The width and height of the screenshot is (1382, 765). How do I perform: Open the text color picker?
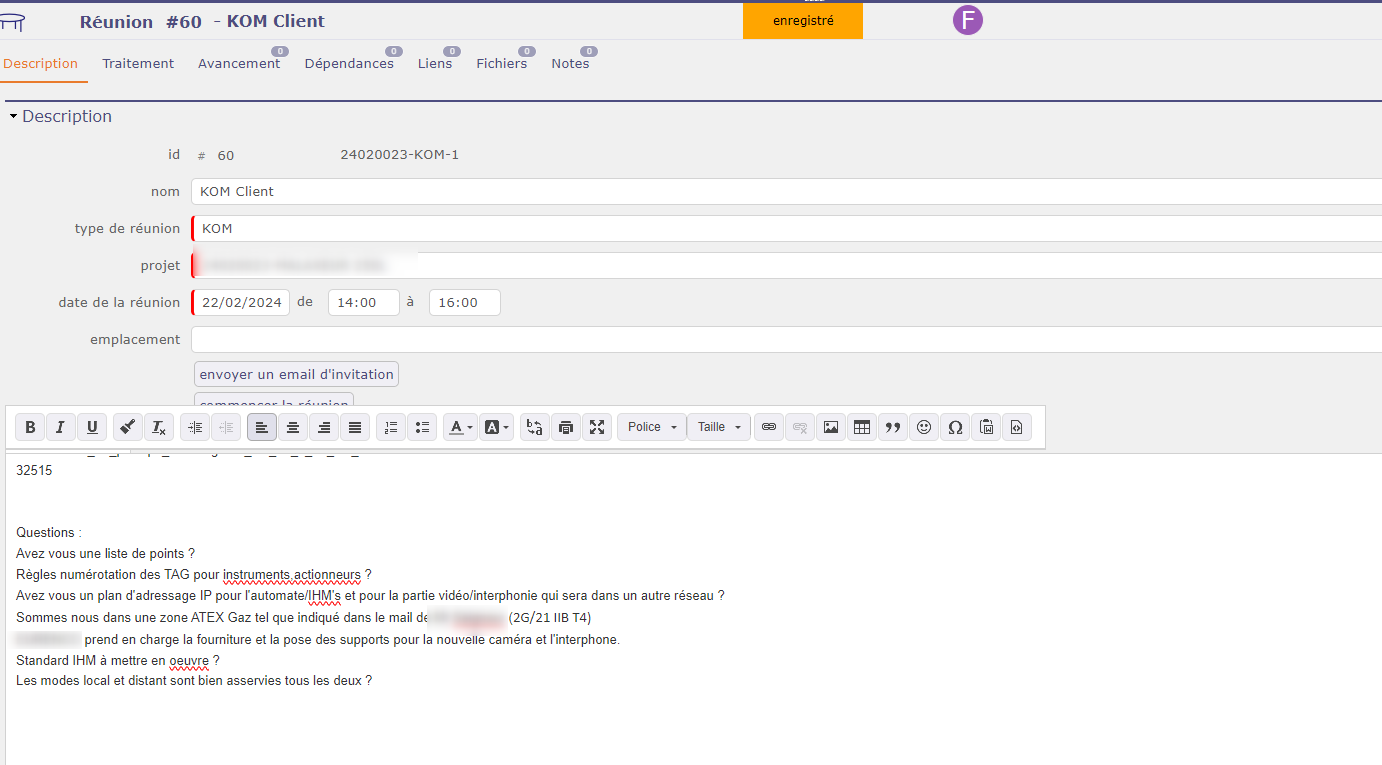(x=460, y=427)
